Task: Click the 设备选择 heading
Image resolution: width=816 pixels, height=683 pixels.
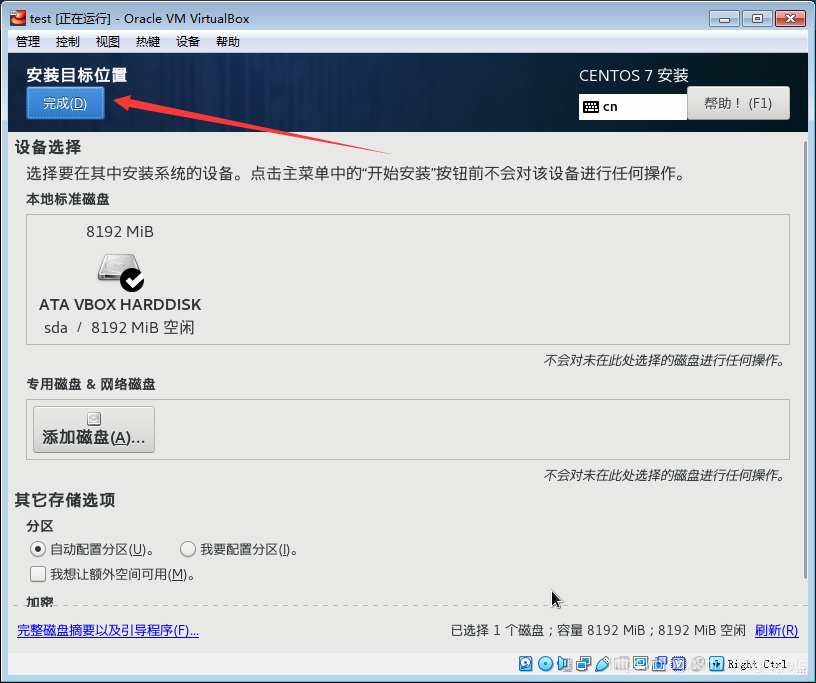Action: [48, 147]
